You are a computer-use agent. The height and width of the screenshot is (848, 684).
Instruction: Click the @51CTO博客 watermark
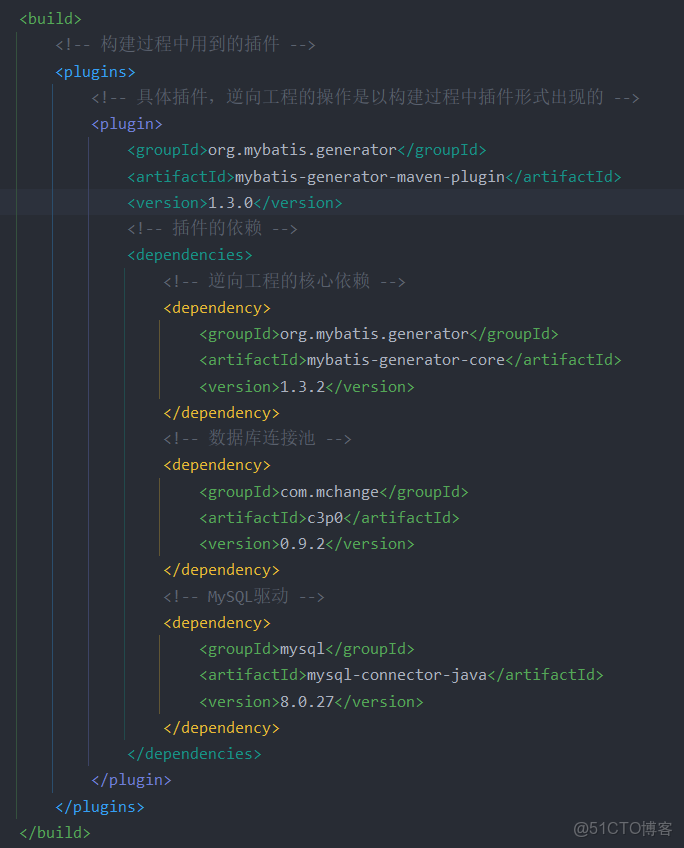click(x=623, y=828)
